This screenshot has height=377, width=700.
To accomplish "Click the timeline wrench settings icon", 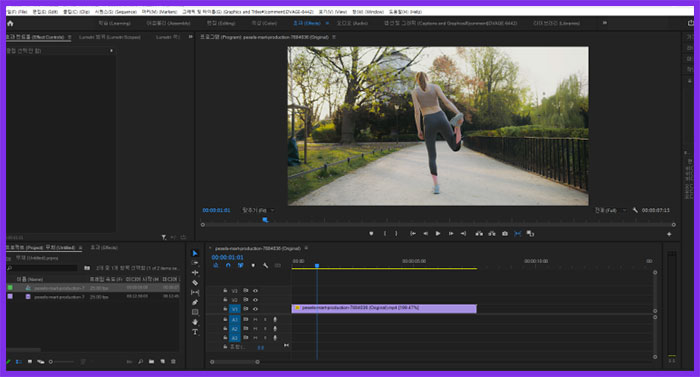I will (x=266, y=265).
